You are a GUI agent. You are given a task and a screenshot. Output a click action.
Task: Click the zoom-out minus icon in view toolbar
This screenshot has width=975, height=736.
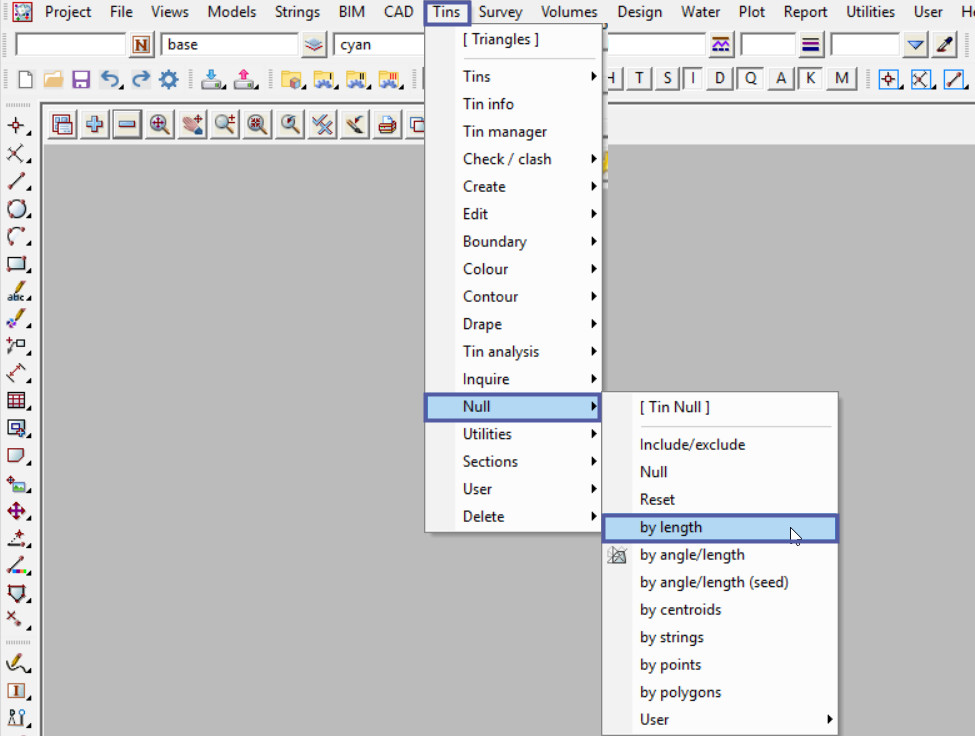click(127, 125)
